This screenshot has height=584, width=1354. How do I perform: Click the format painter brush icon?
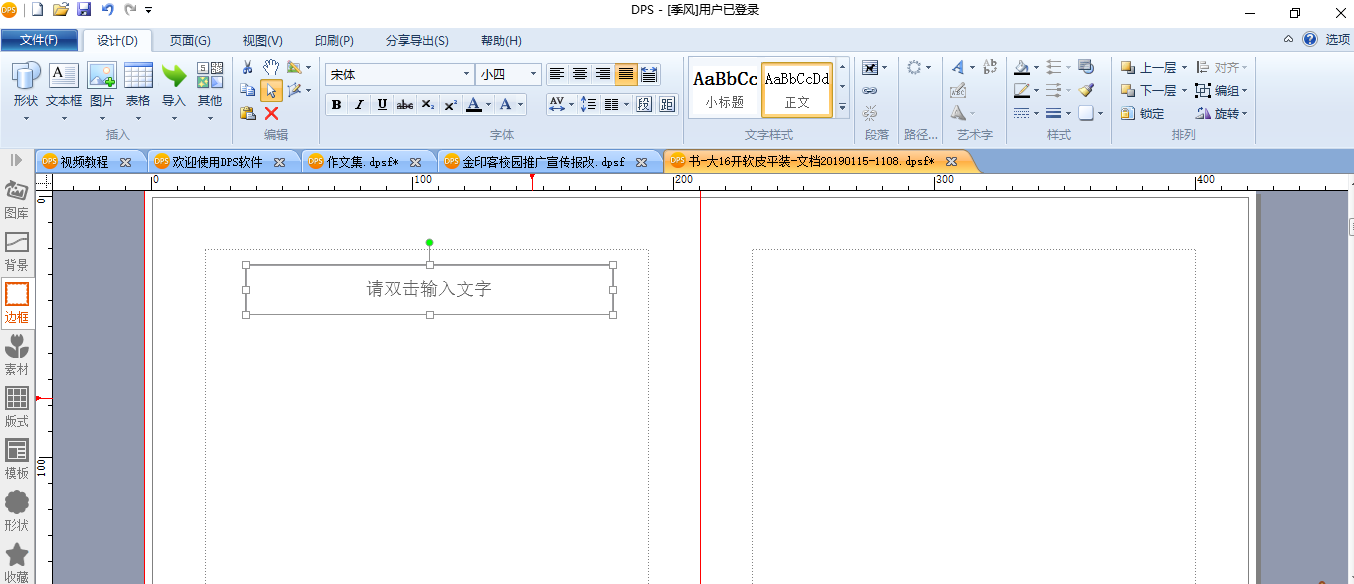(1086, 90)
